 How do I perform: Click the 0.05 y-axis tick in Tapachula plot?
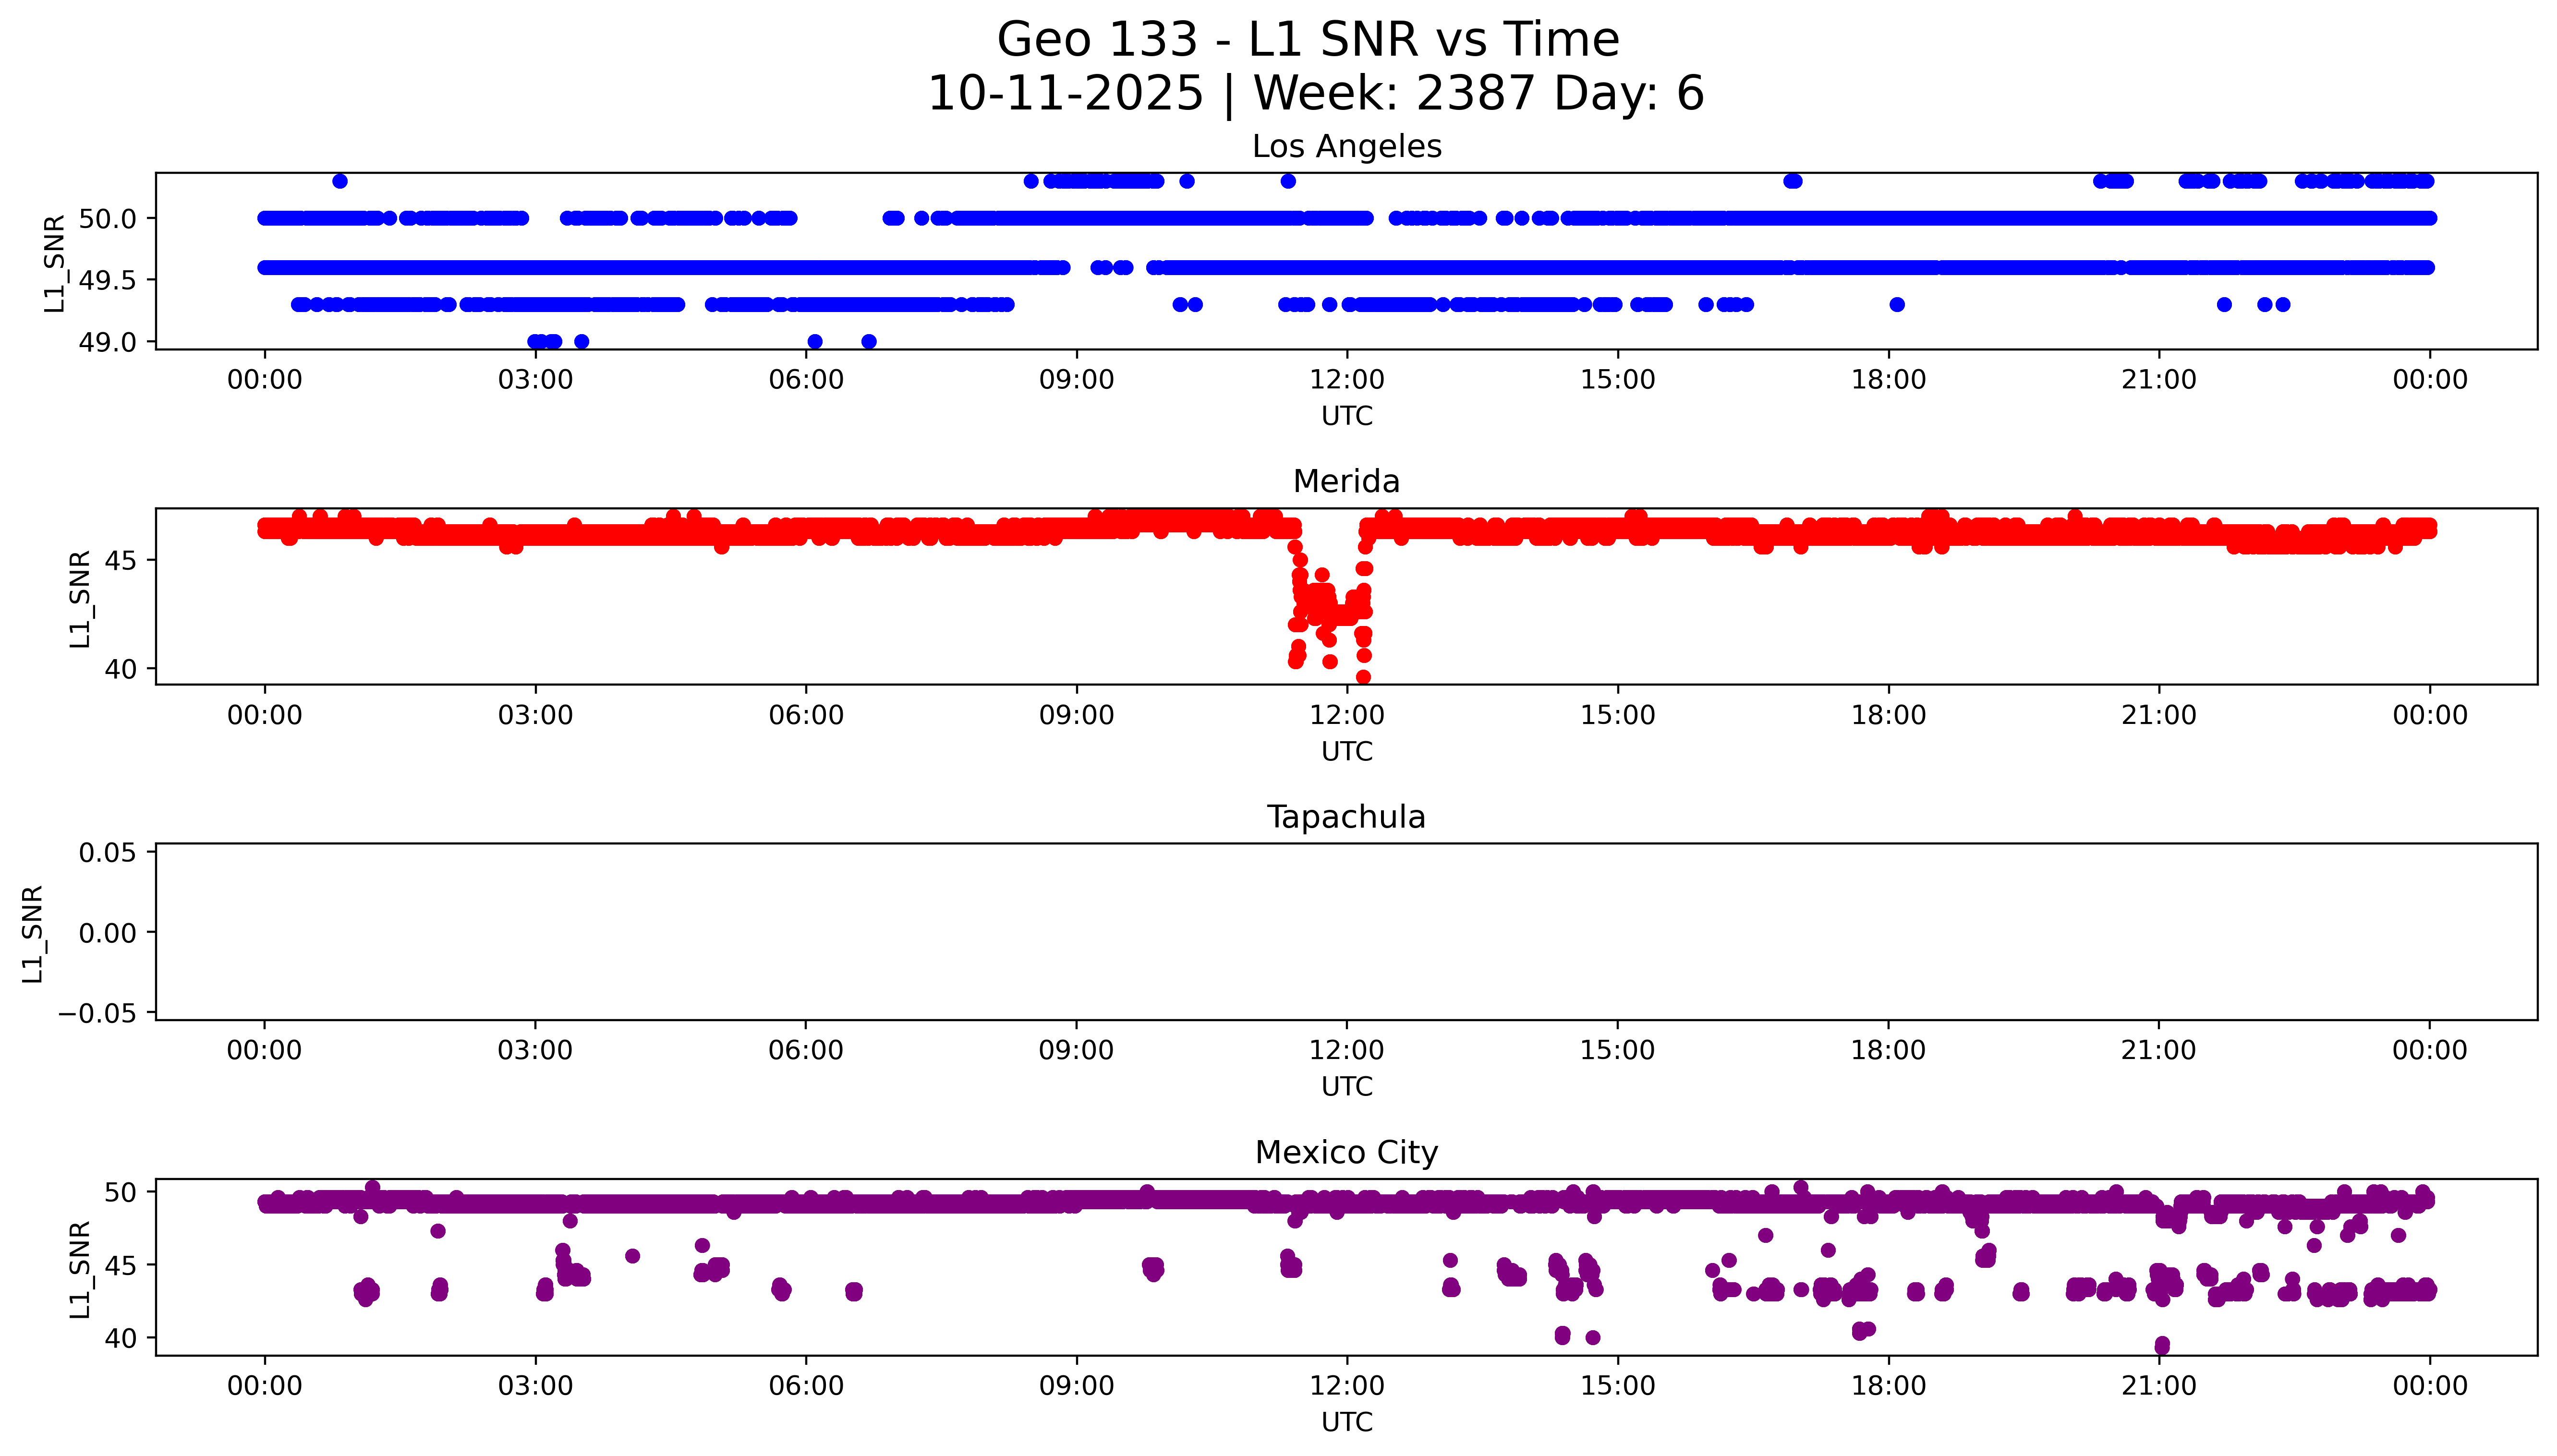[x=108, y=853]
